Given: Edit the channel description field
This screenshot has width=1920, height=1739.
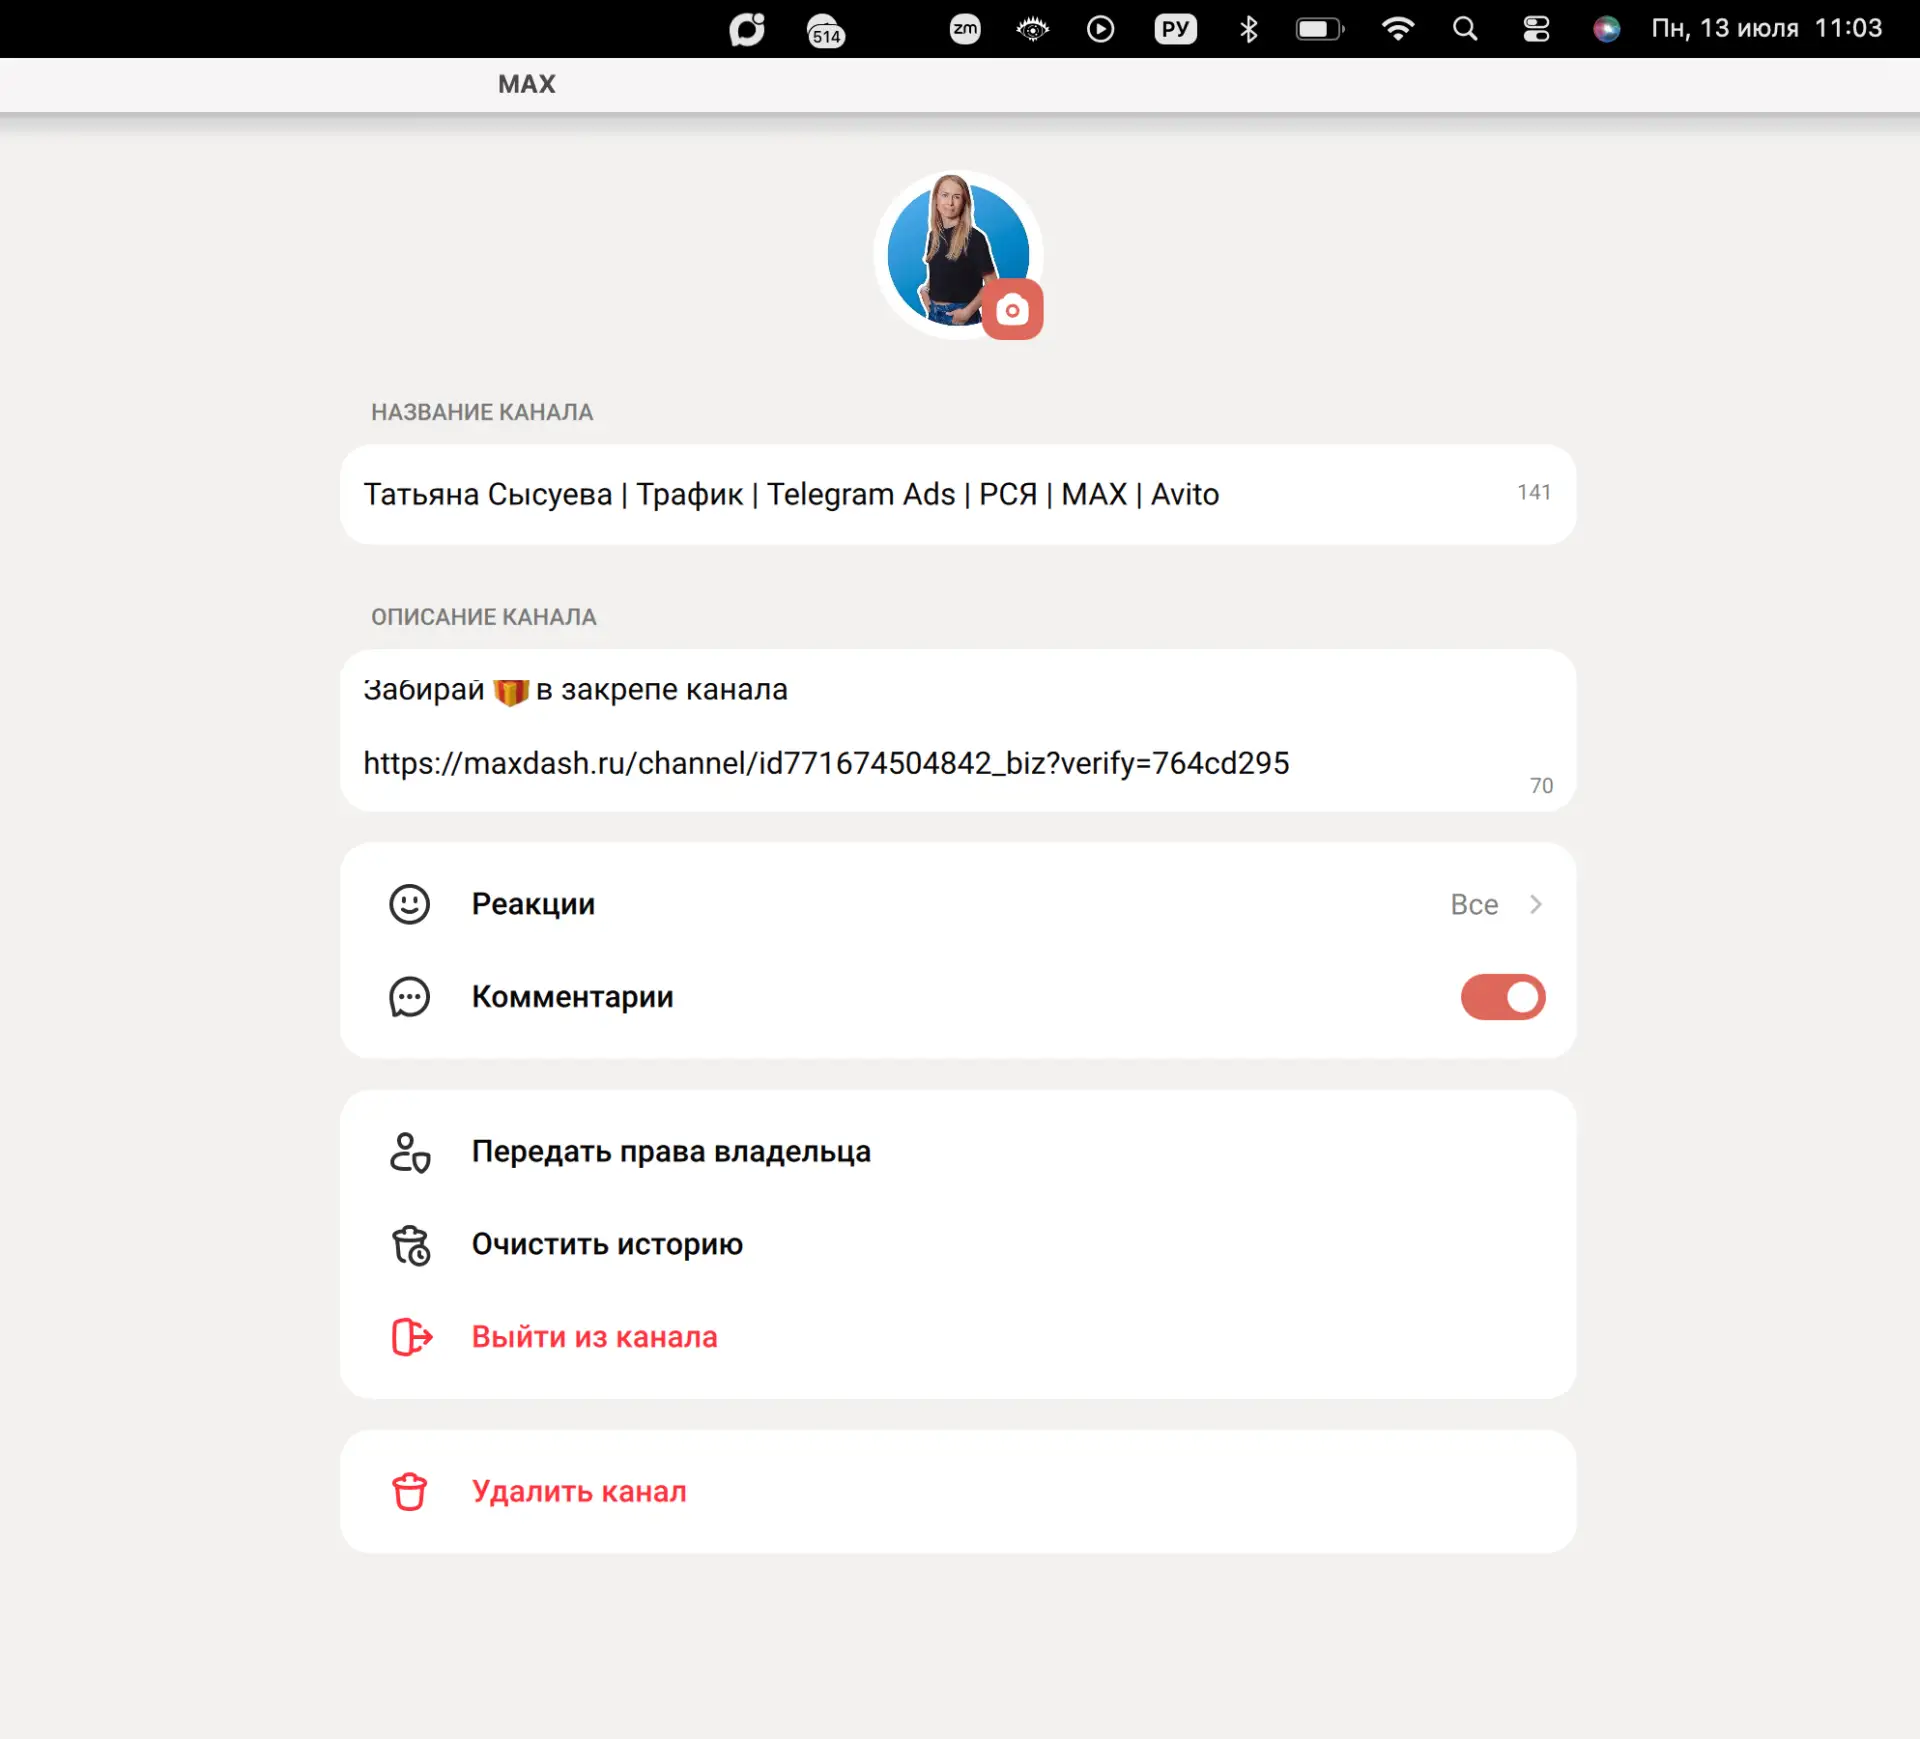Looking at the screenshot, I should click(x=958, y=730).
